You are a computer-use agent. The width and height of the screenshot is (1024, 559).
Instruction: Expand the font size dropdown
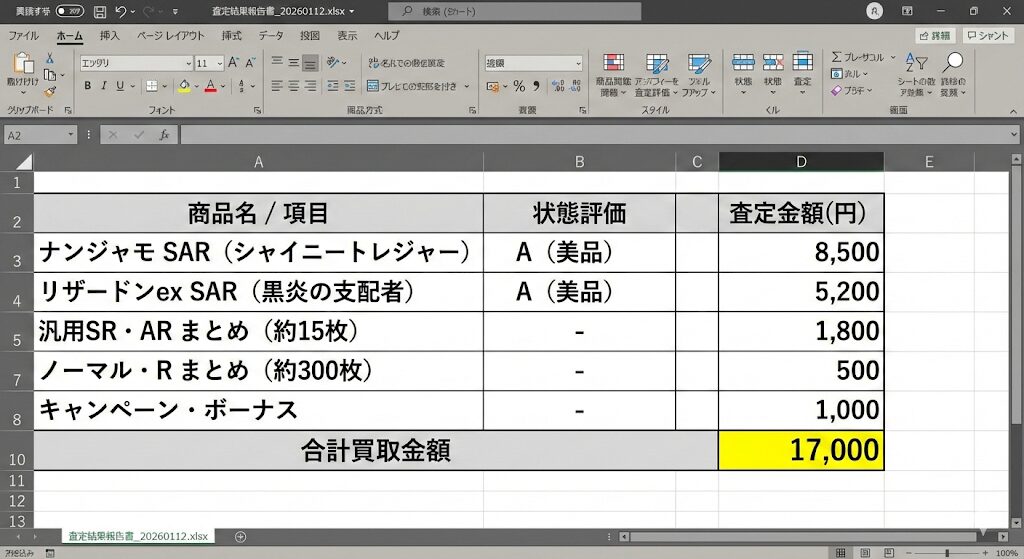point(218,62)
